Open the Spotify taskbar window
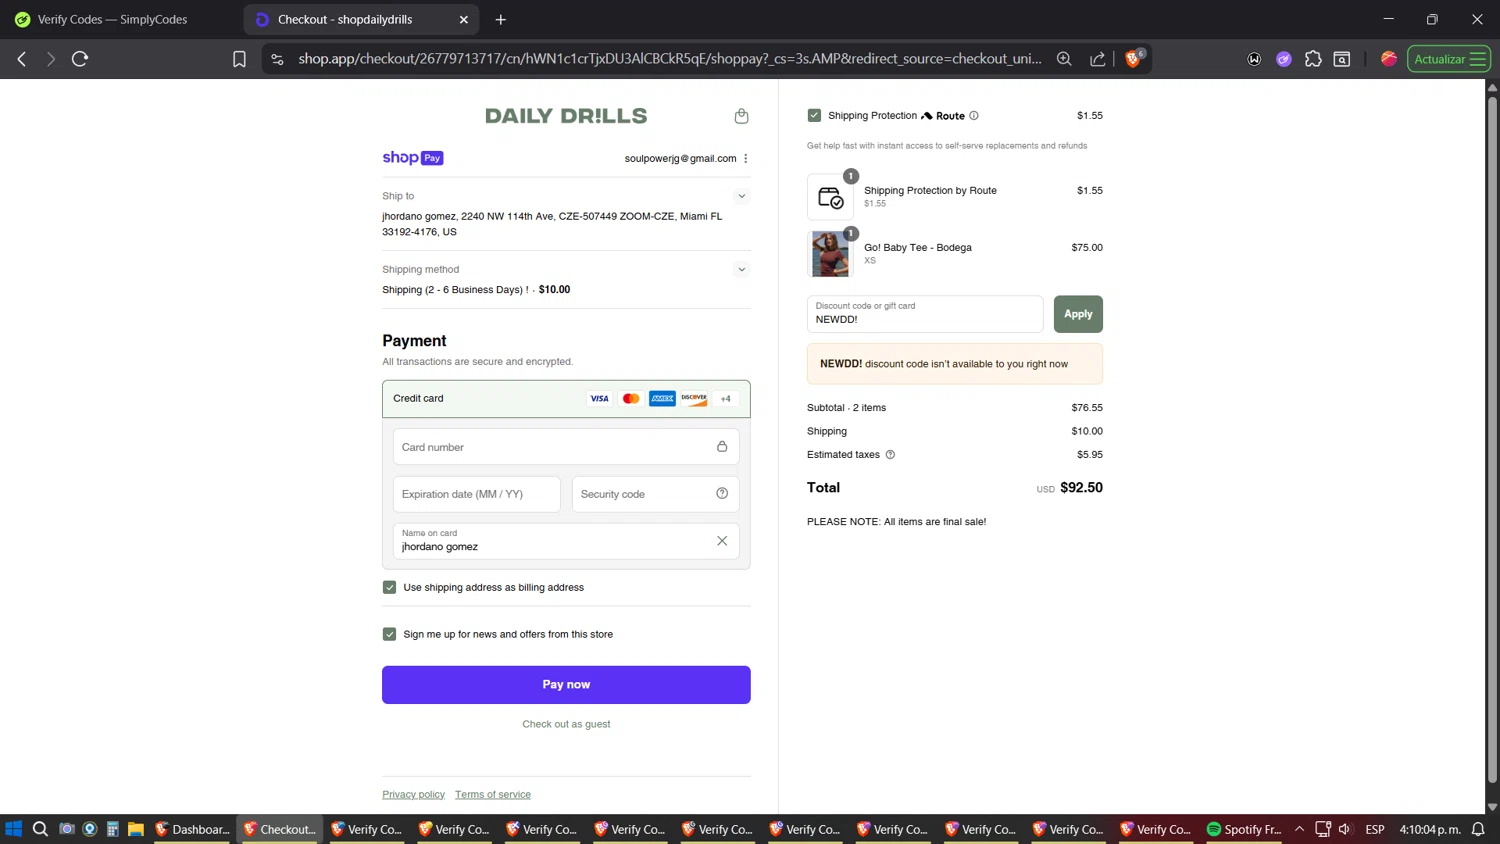This screenshot has width=1500, height=844. click(x=1245, y=829)
